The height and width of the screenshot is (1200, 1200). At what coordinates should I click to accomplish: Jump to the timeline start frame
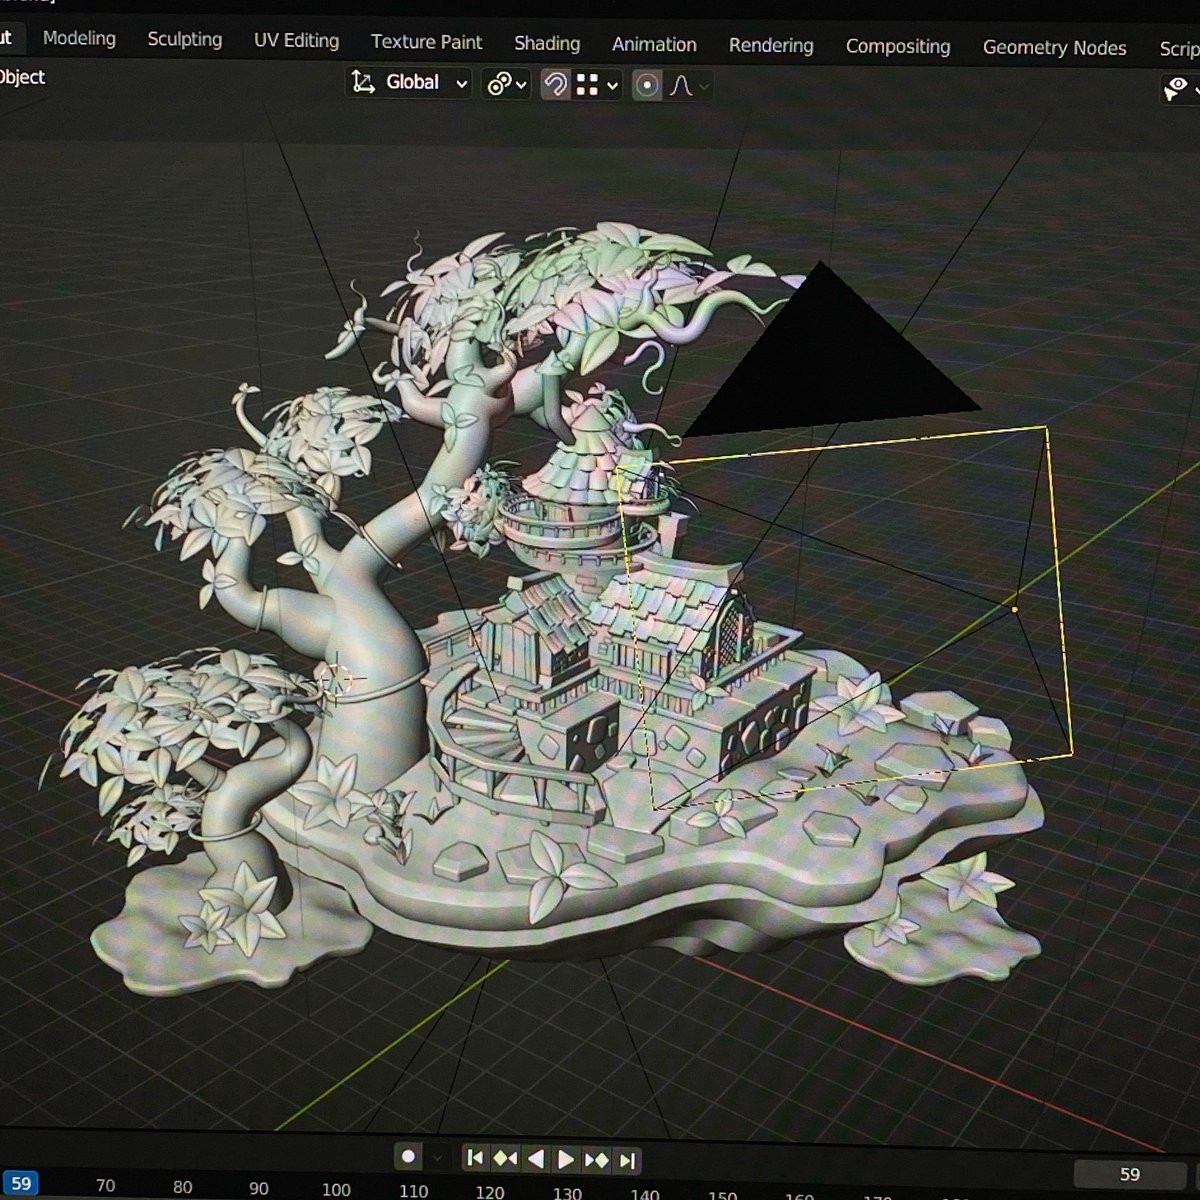476,1158
